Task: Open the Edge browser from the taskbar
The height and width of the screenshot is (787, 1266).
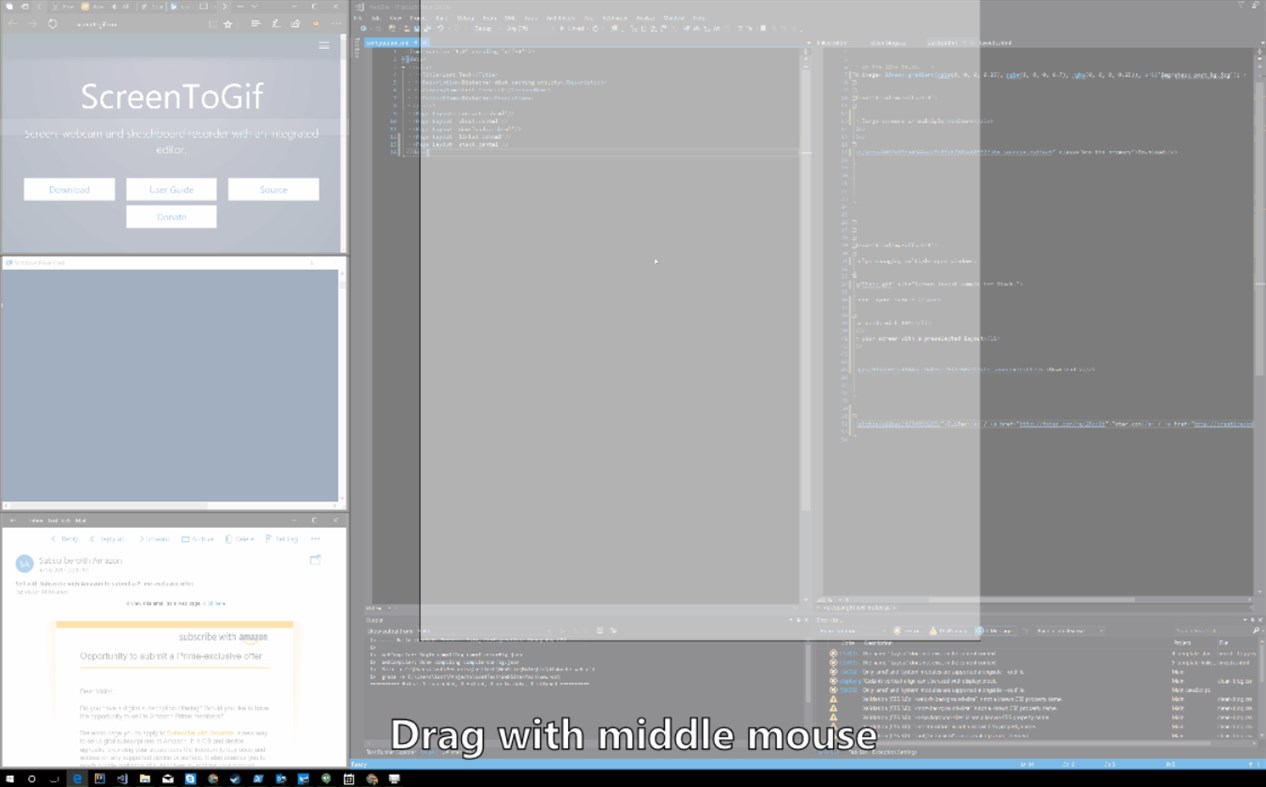Action: pos(79,779)
